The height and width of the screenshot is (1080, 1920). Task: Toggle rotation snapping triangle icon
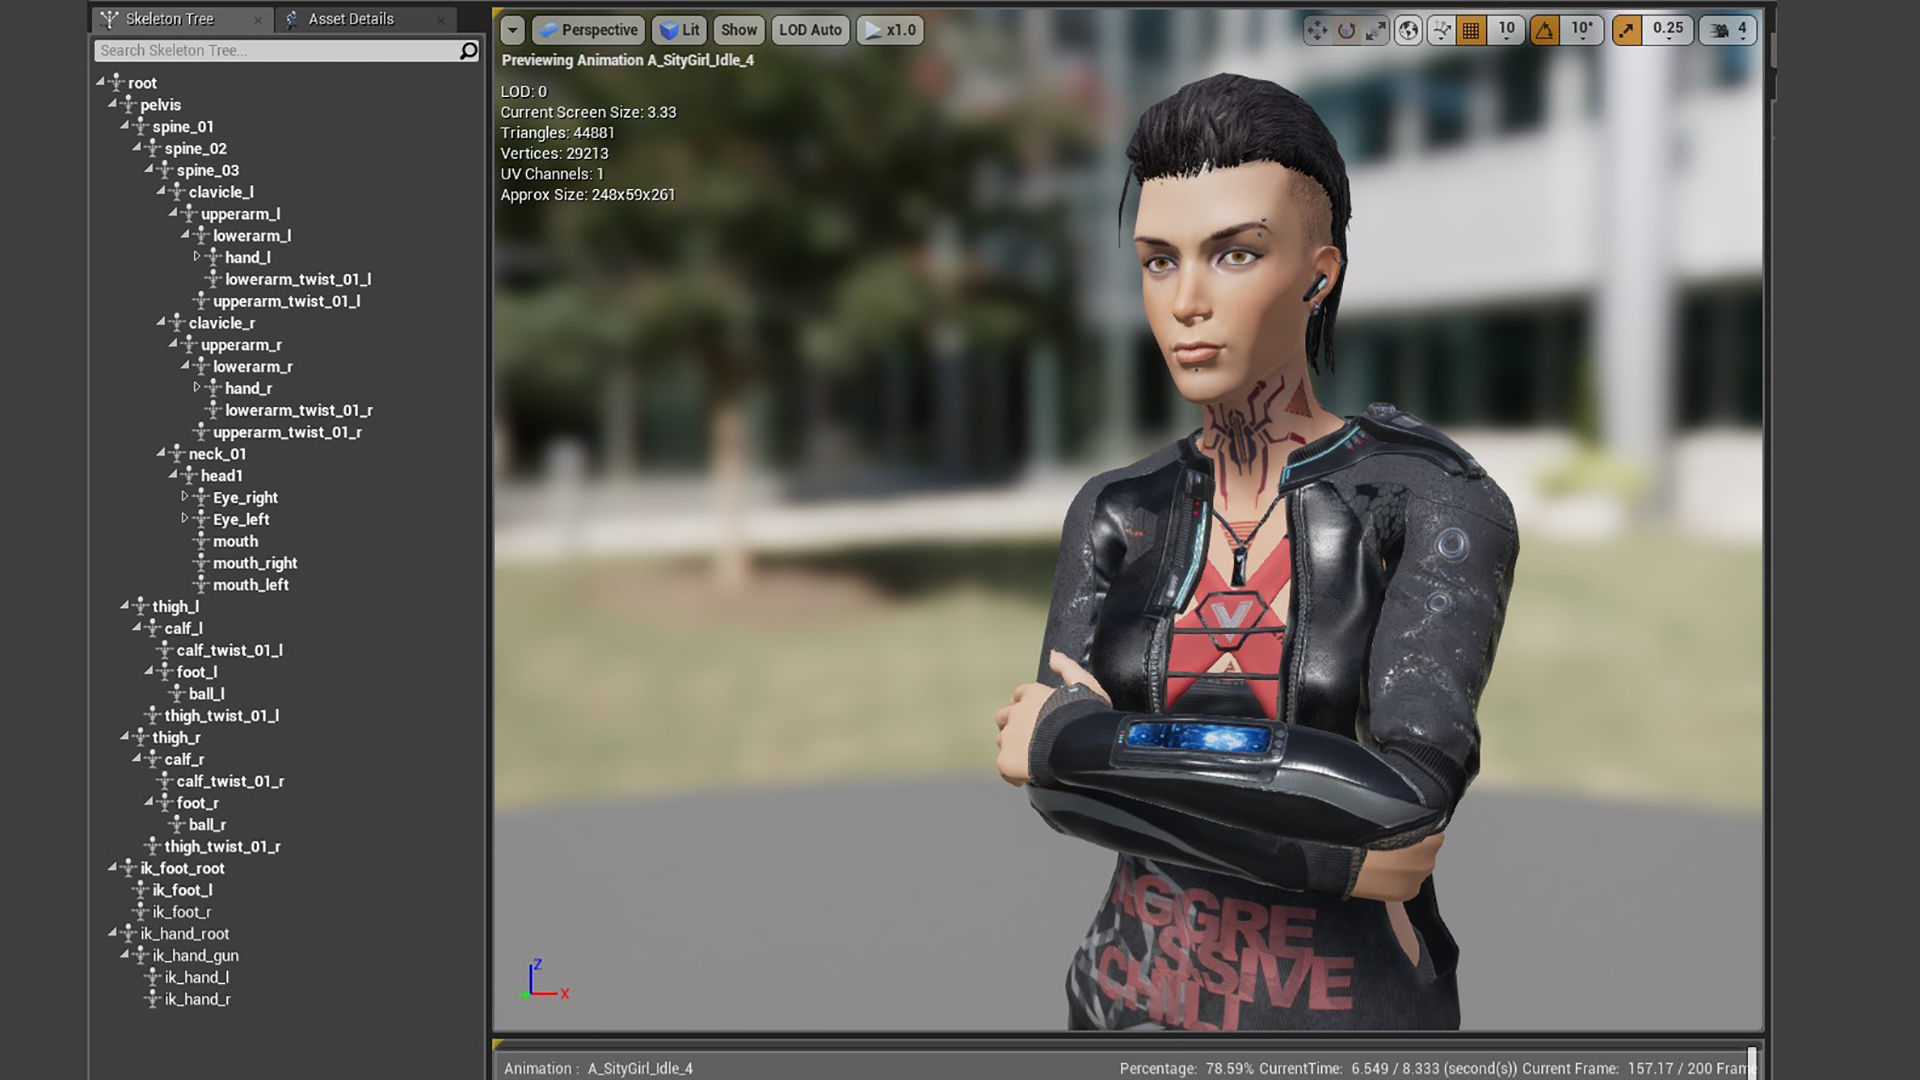(x=1545, y=30)
